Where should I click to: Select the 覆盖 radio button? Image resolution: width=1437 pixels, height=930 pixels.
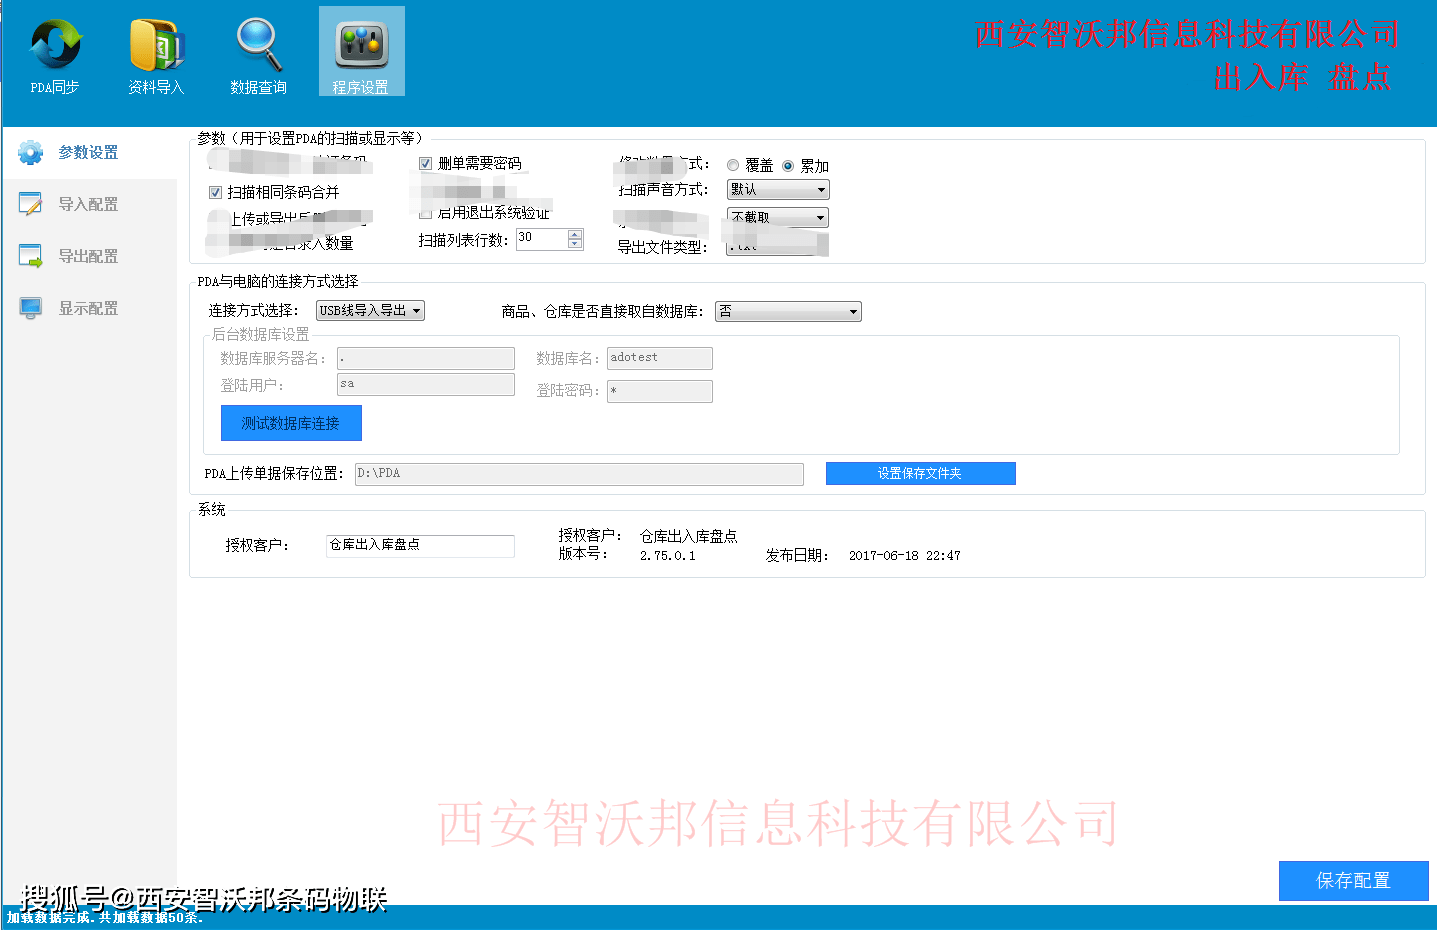[x=733, y=165]
